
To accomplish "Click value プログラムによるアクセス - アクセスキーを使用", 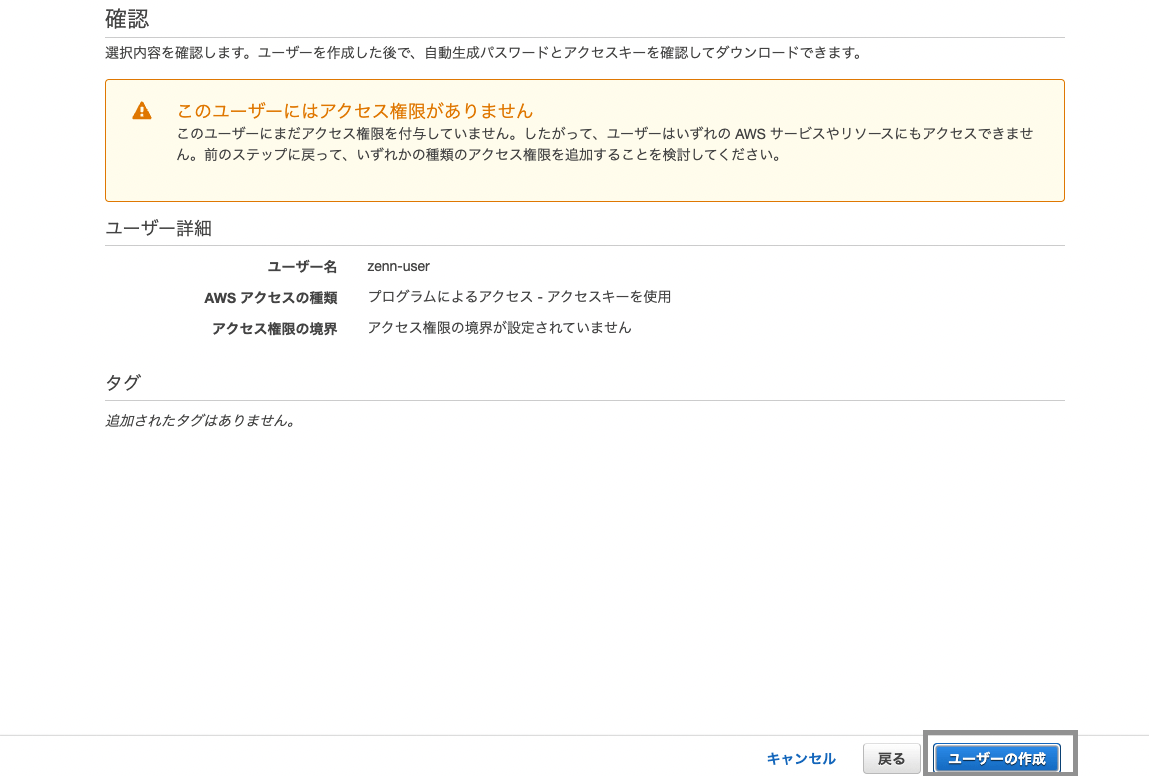I will (519, 297).
